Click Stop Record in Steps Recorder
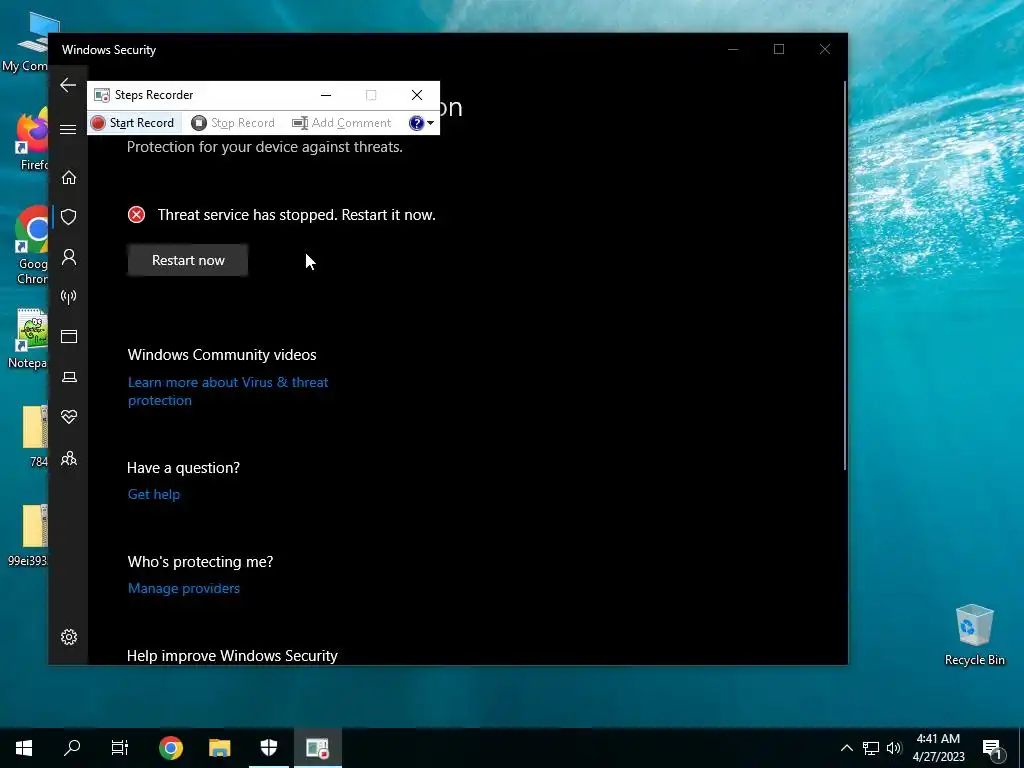Image resolution: width=1024 pixels, height=768 pixels. (x=233, y=123)
